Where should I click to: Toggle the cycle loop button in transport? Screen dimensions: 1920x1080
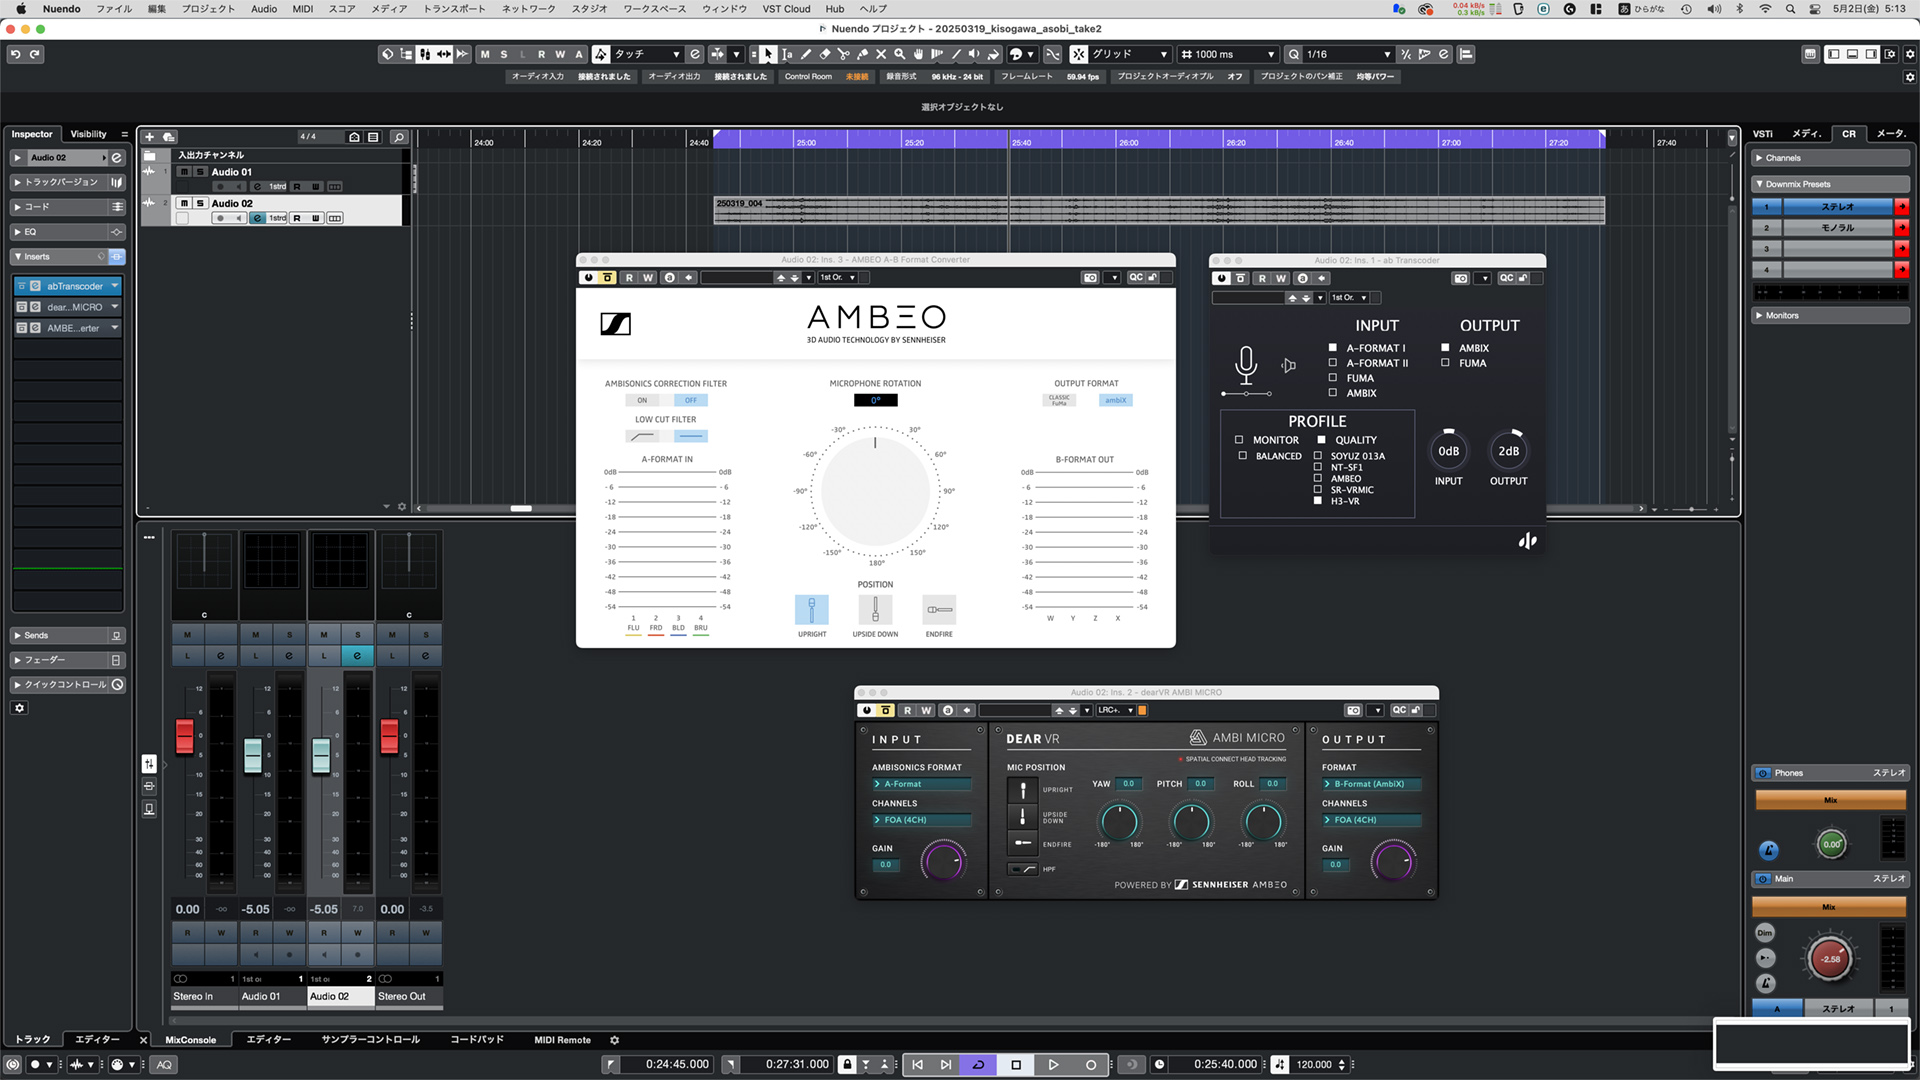(978, 1065)
